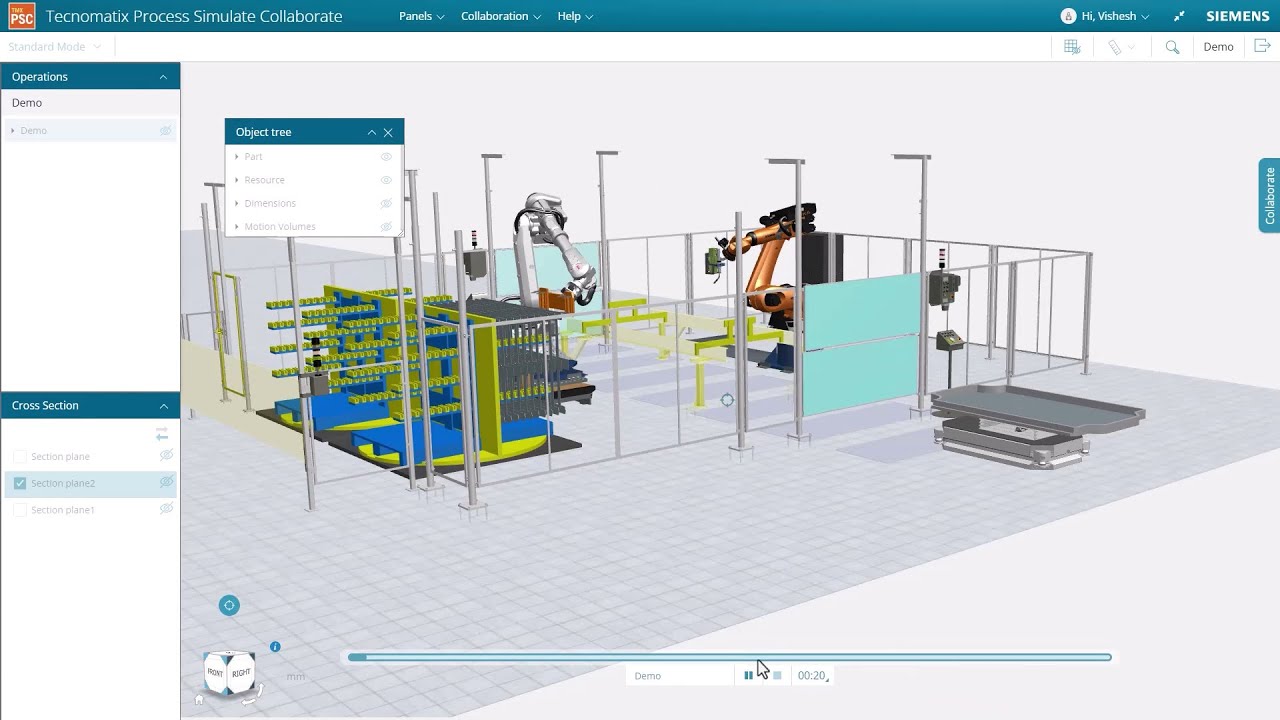Select the Part row text
1280x720 pixels.
(x=253, y=157)
